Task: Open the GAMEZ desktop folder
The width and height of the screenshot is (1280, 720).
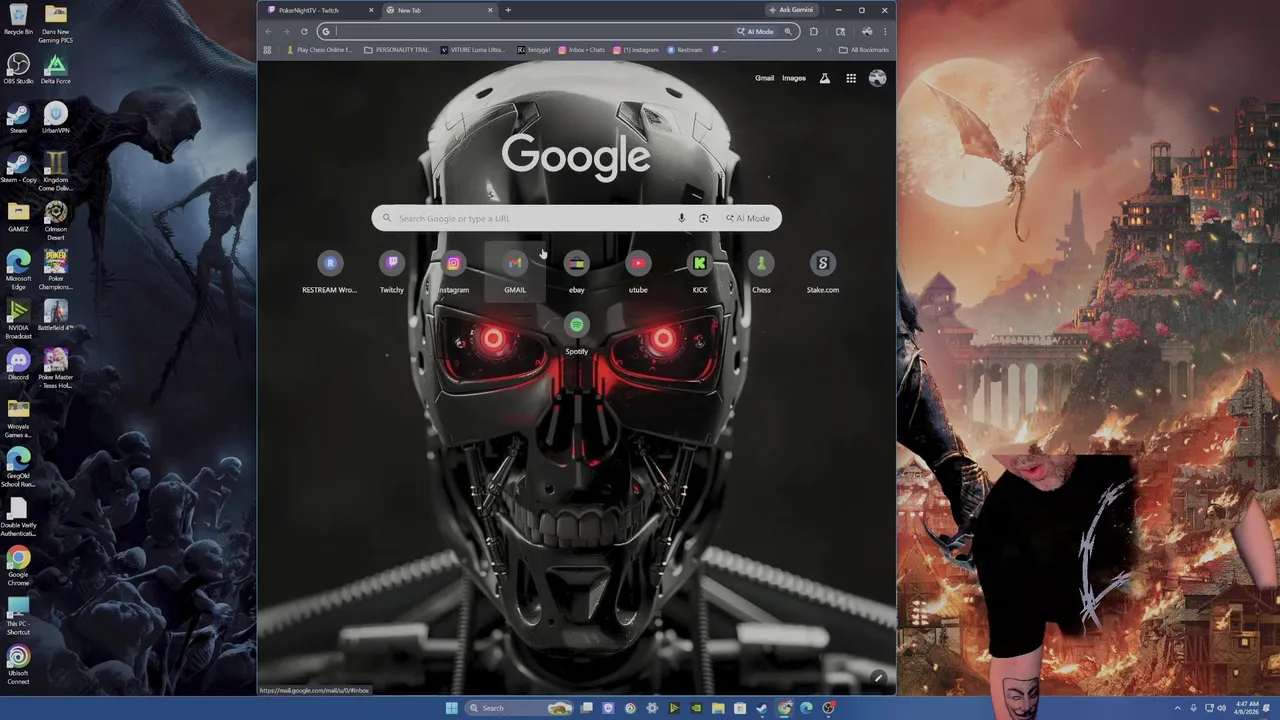Action: click(x=18, y=217)
